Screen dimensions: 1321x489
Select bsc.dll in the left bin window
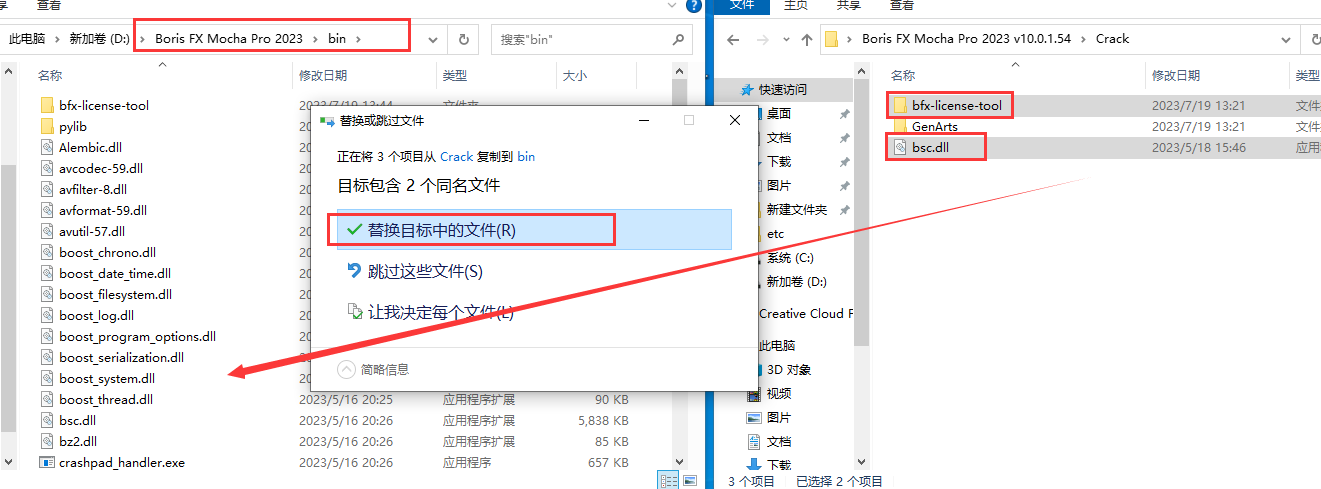click(77, 420)
